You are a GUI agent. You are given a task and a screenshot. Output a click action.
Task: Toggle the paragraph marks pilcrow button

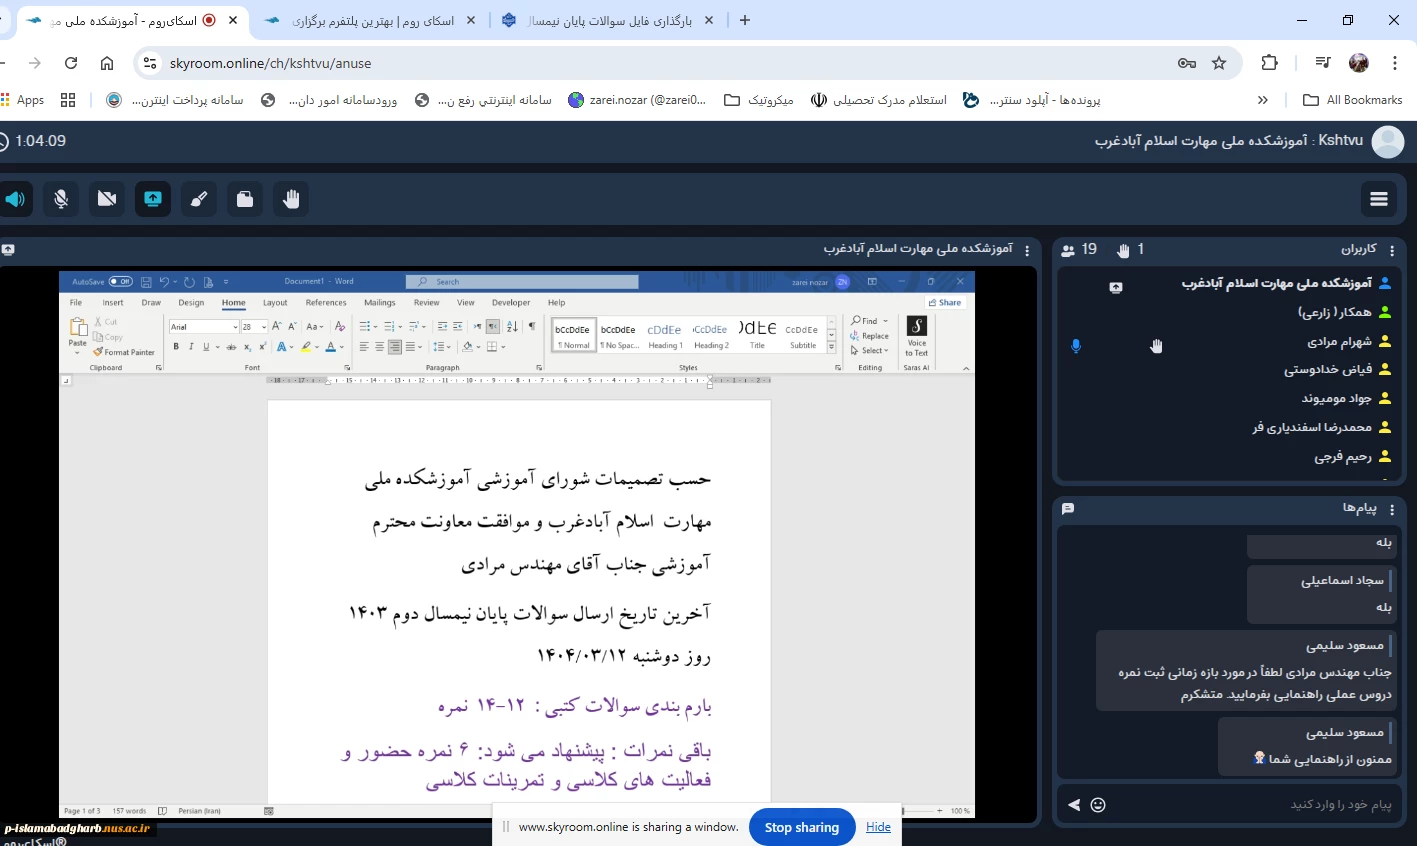click(x=532, y=327)
